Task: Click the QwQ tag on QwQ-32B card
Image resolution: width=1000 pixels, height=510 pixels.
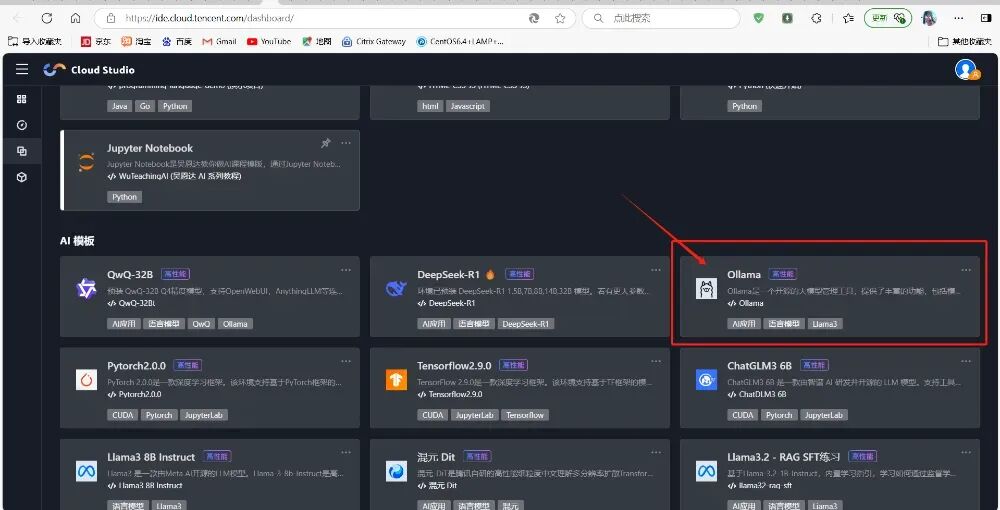Action: coord(201,324)
